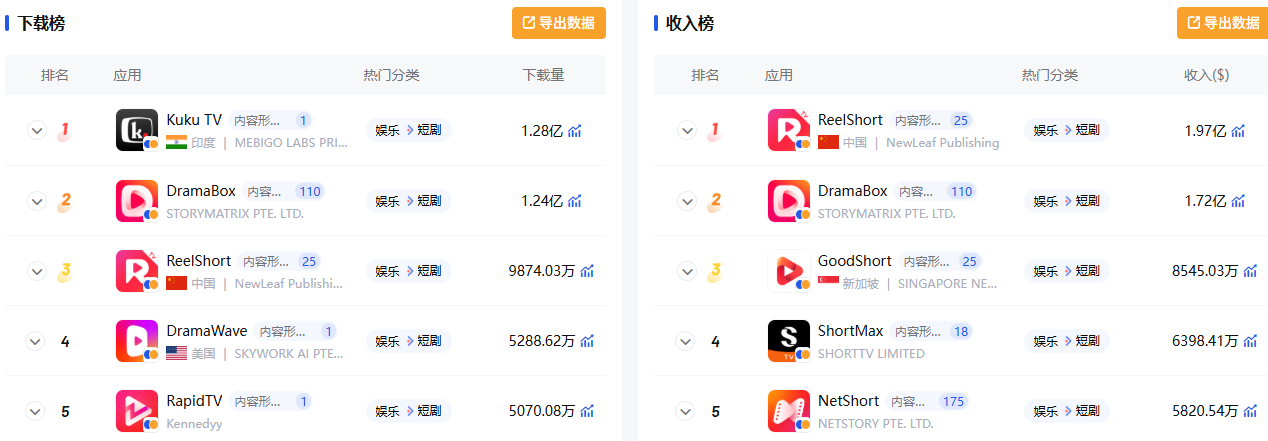Open GoodShort app name link
Viewport: 1268px width, 441px height.
855,261
